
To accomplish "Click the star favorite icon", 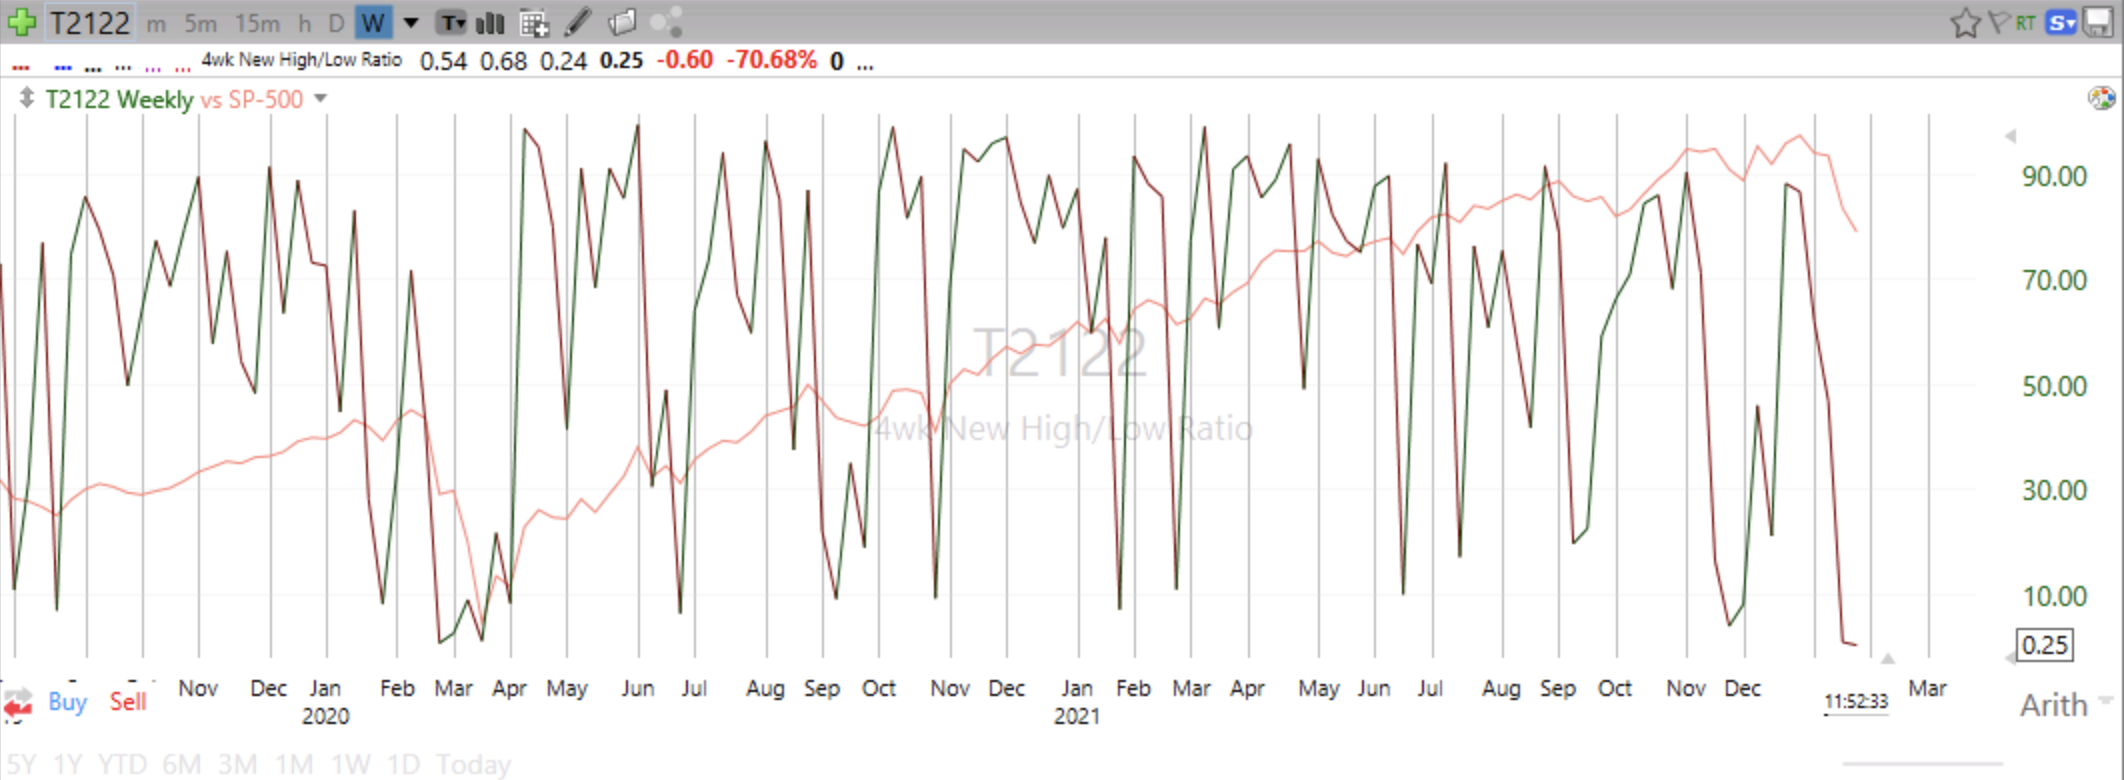I will (x=1965, y=22).
